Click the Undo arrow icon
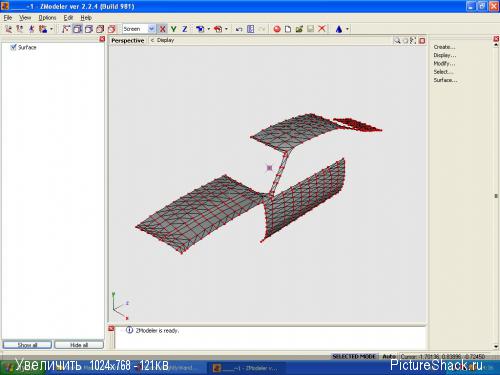This screenshot has height=375, width=500. coord(239,29)
